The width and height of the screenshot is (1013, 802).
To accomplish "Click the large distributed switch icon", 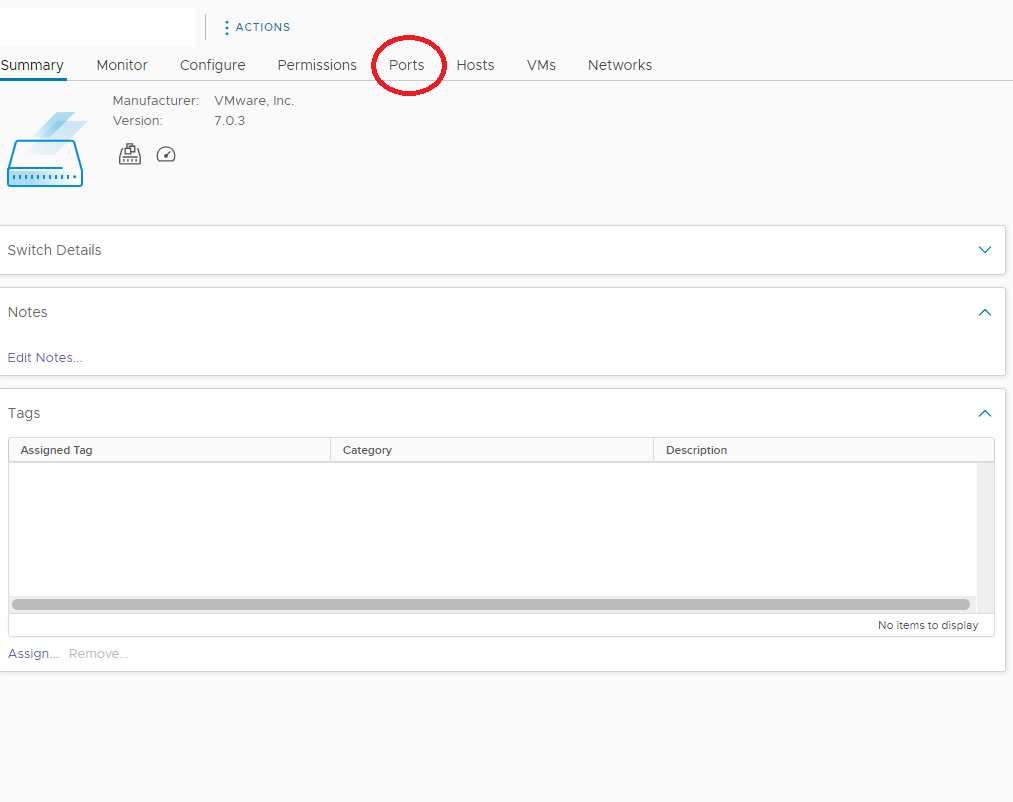I will pos(46,151).
